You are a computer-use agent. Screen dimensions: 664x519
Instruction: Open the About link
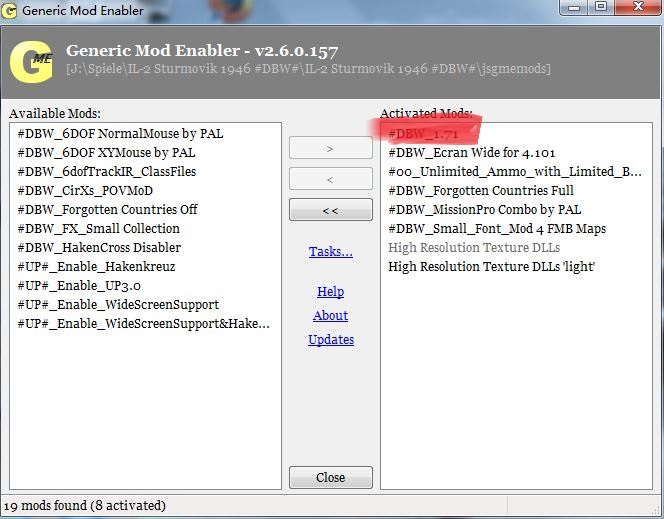click(x=331, y=315)
